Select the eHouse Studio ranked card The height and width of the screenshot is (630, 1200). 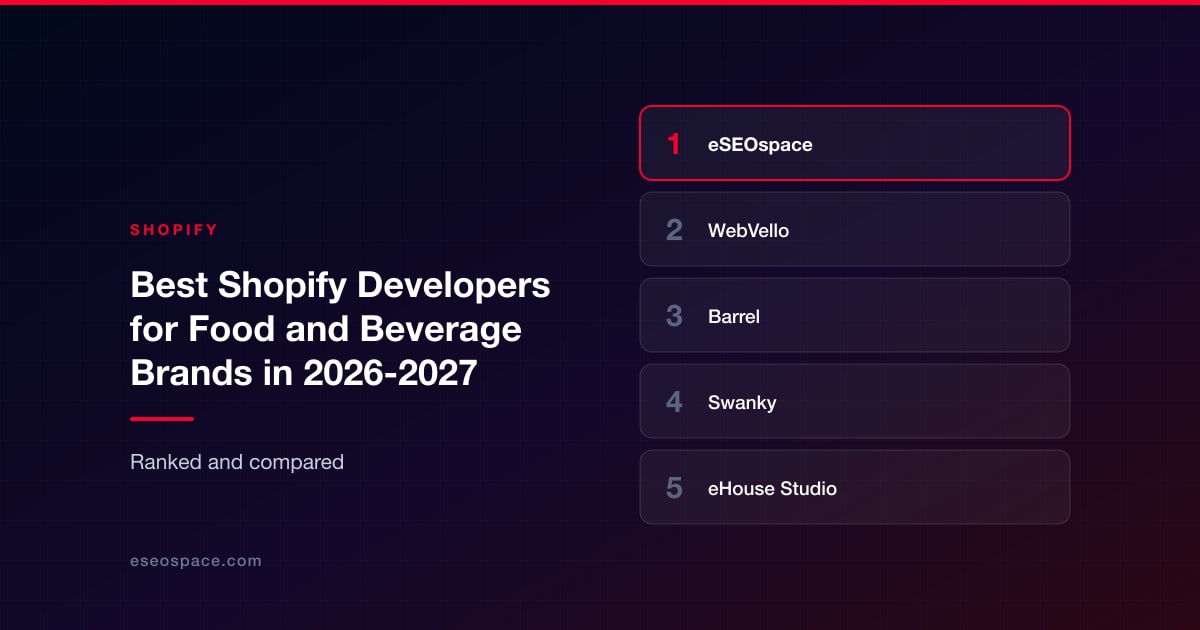(x=855, y=487)
